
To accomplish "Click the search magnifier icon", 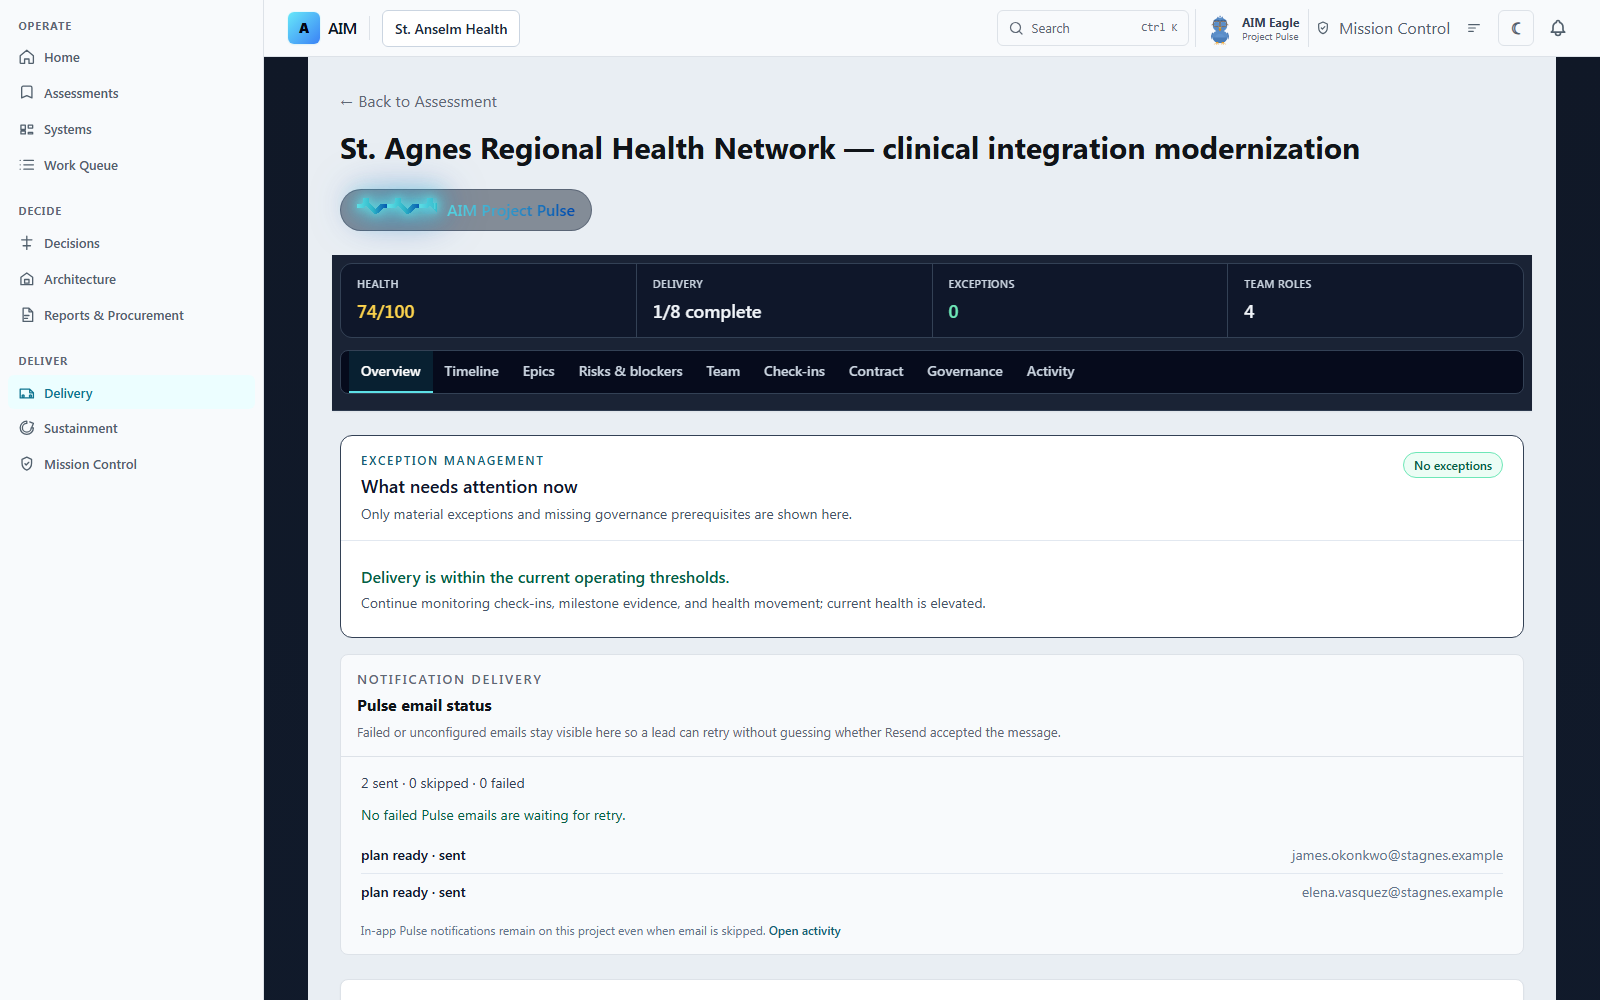I will point(1016,28).
